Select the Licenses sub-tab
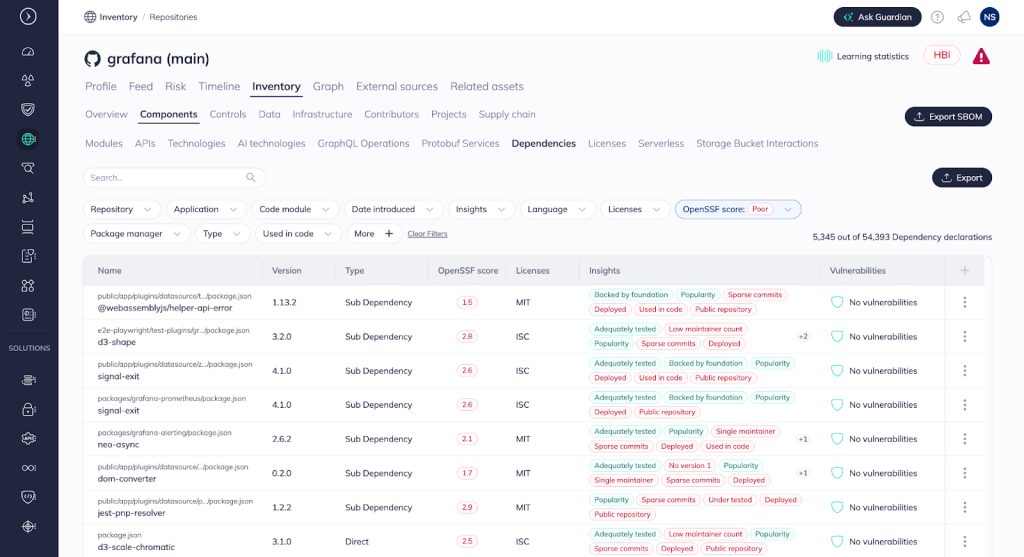 [x=606, y=144]
